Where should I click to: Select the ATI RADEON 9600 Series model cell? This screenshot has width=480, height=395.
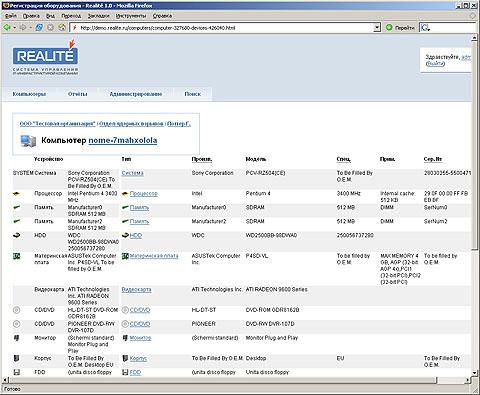pos(277,290)
